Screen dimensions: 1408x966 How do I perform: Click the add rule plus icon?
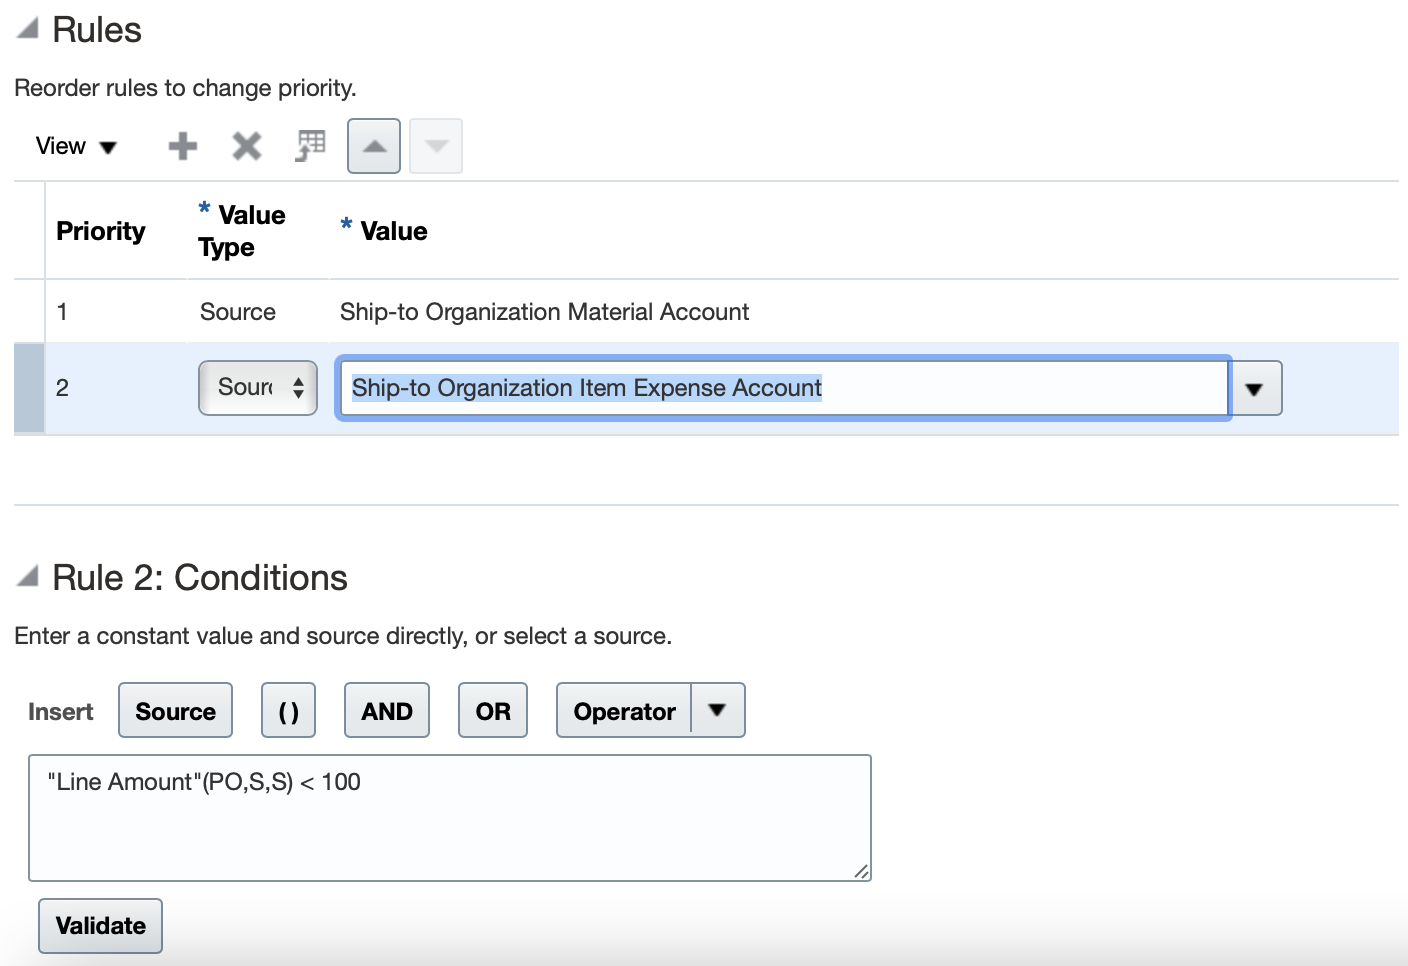(x=182, y=146)
